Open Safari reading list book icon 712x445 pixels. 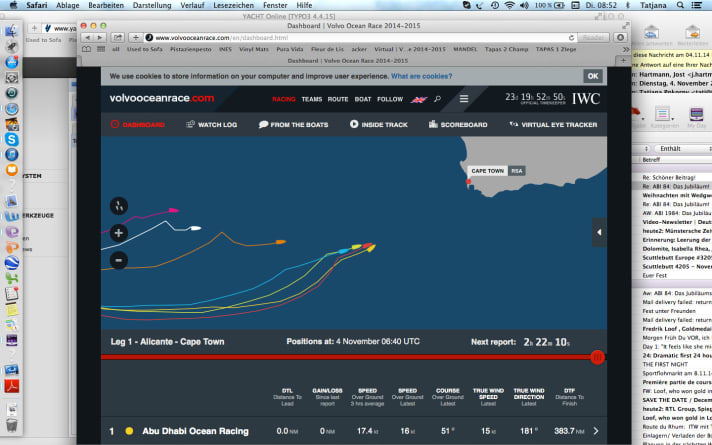point(86,49)
